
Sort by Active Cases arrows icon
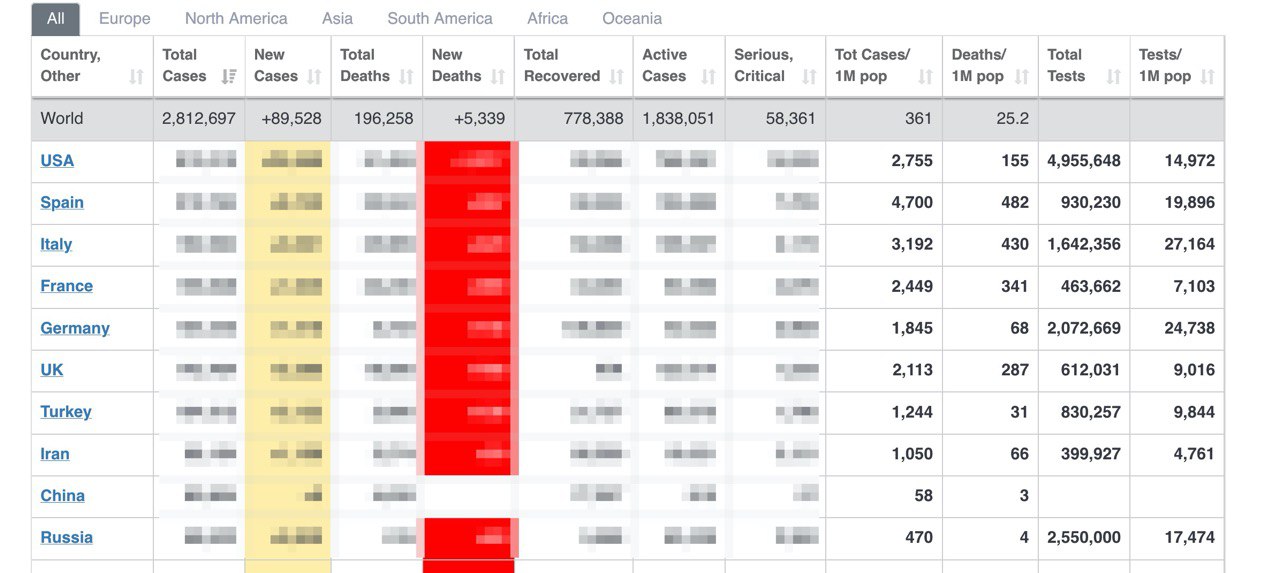pos(709,77)
